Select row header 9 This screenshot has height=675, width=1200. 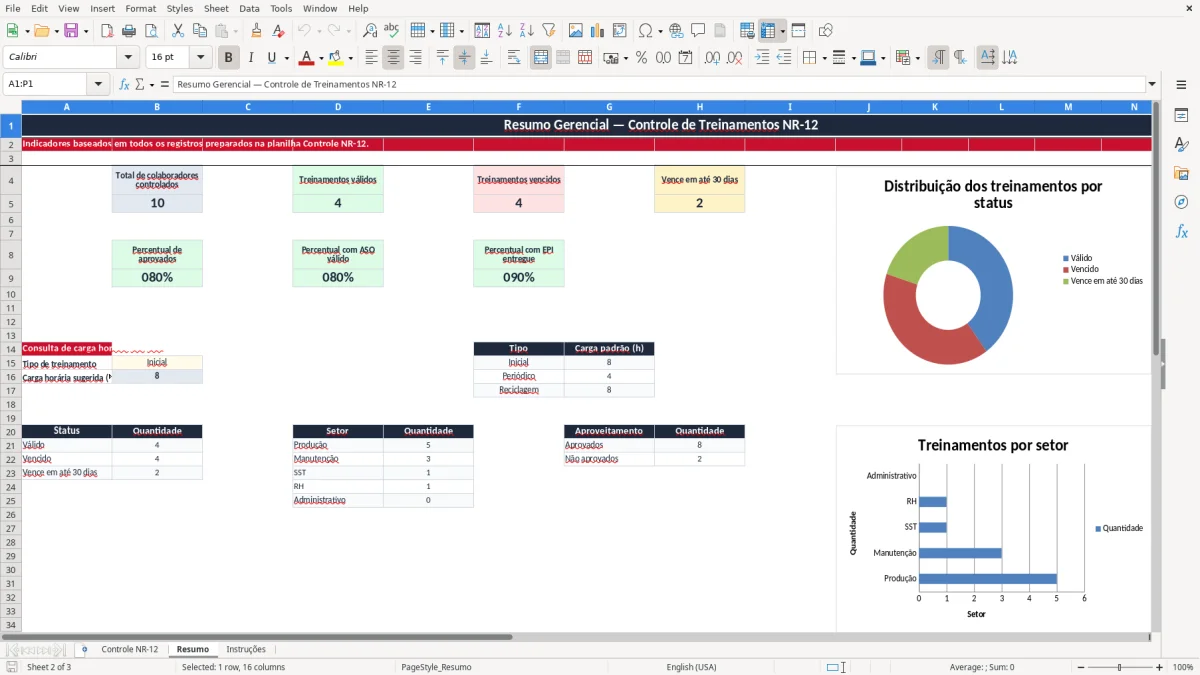[x=10, y=278]
